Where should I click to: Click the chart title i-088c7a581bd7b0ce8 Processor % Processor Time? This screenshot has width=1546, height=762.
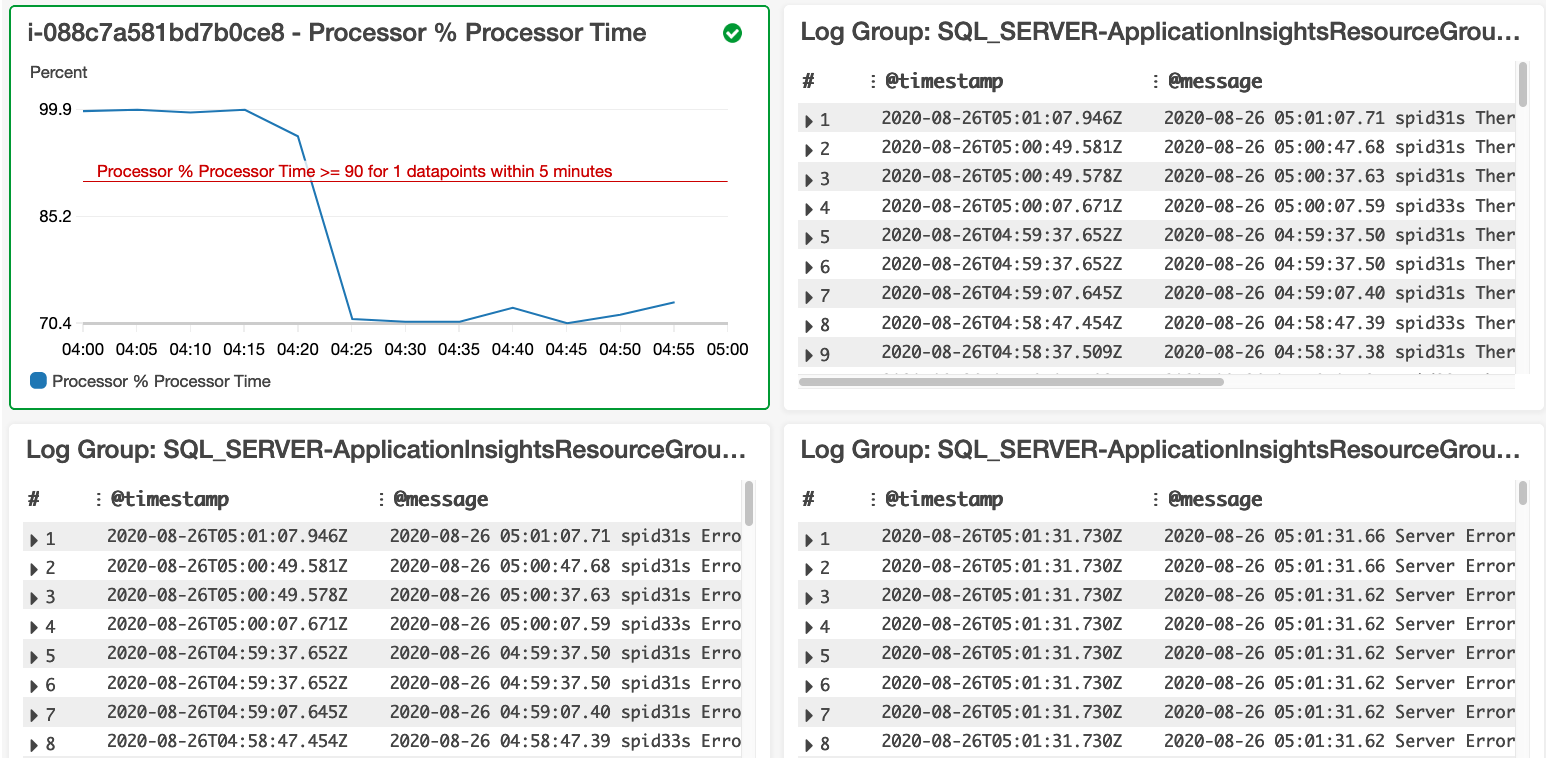pos(336,33)
